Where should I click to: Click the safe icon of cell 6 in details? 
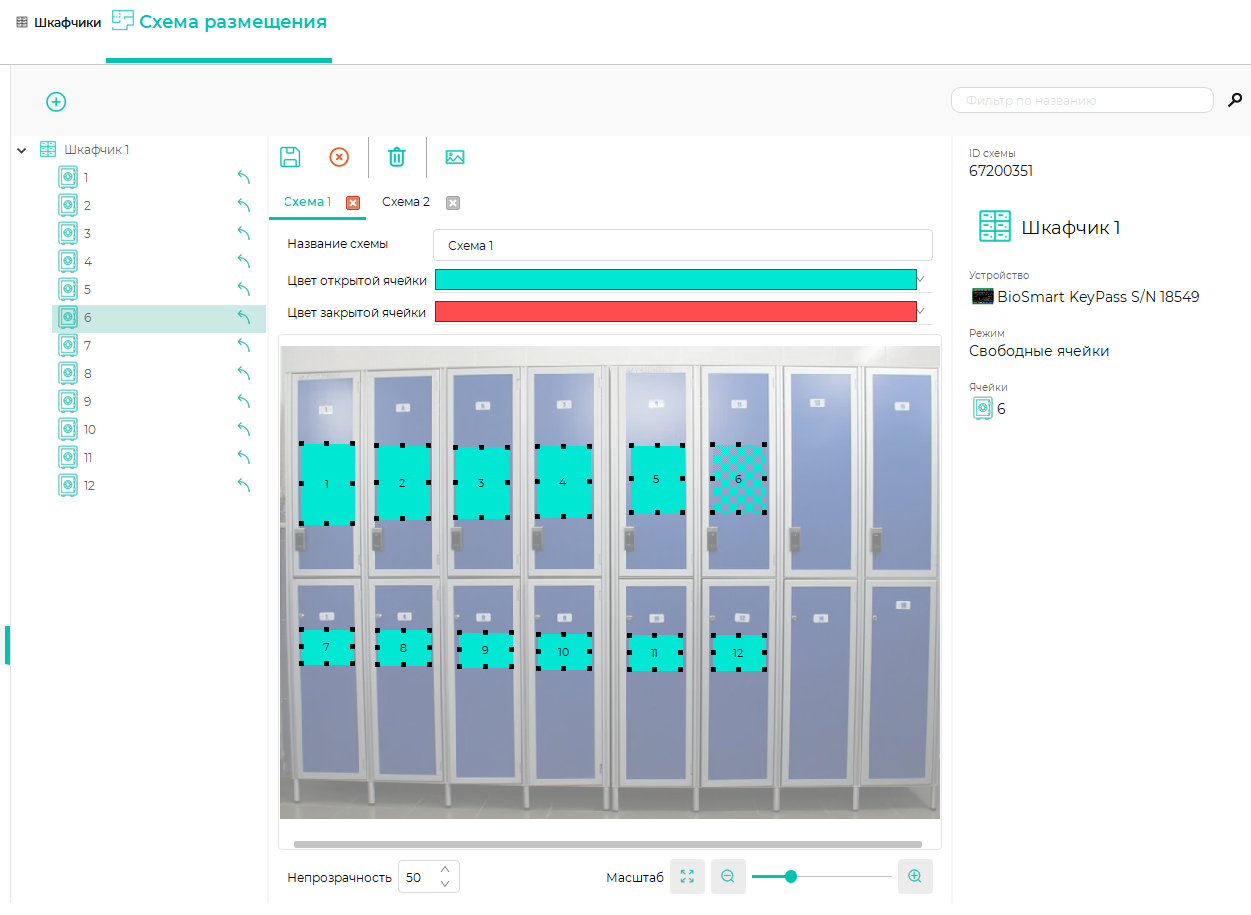[983, 408]
